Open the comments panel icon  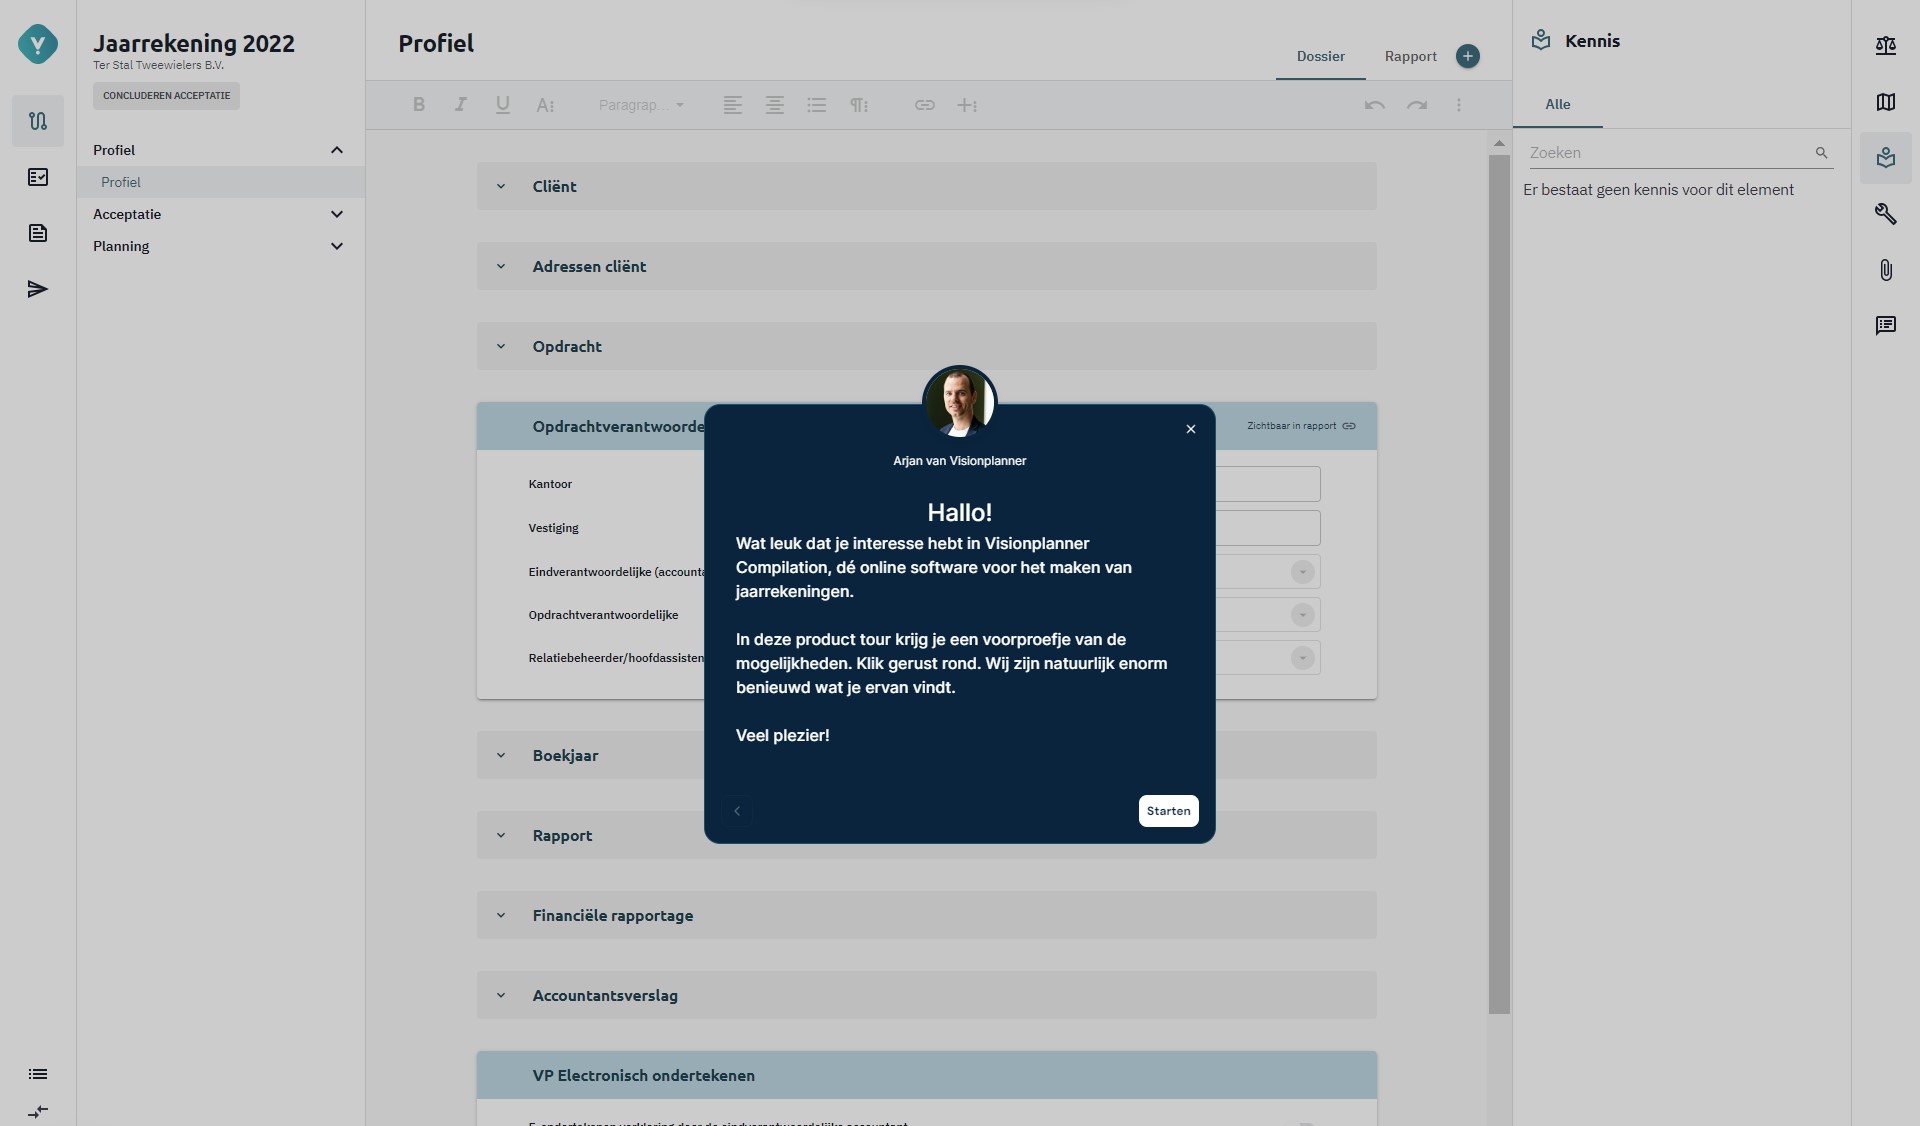click(x=1885, y=326)
